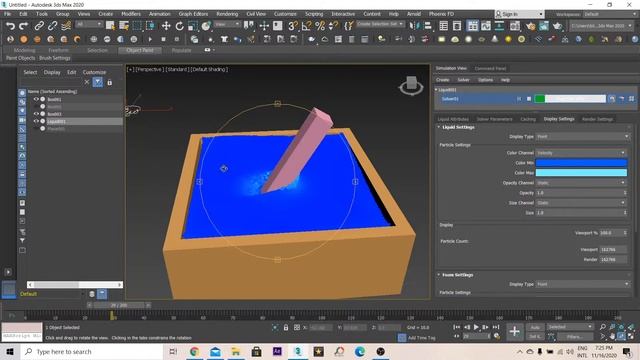Switch to the Solver Parameters tab
The height and width of the screenshot is (360, 640).
point(494,119)
